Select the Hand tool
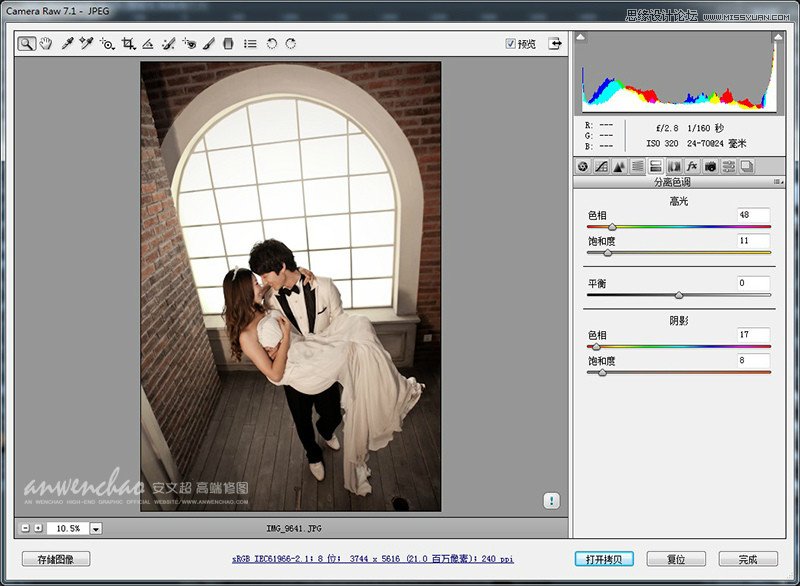This screenshot has height=586, width=800. click(x=46, y=43)
